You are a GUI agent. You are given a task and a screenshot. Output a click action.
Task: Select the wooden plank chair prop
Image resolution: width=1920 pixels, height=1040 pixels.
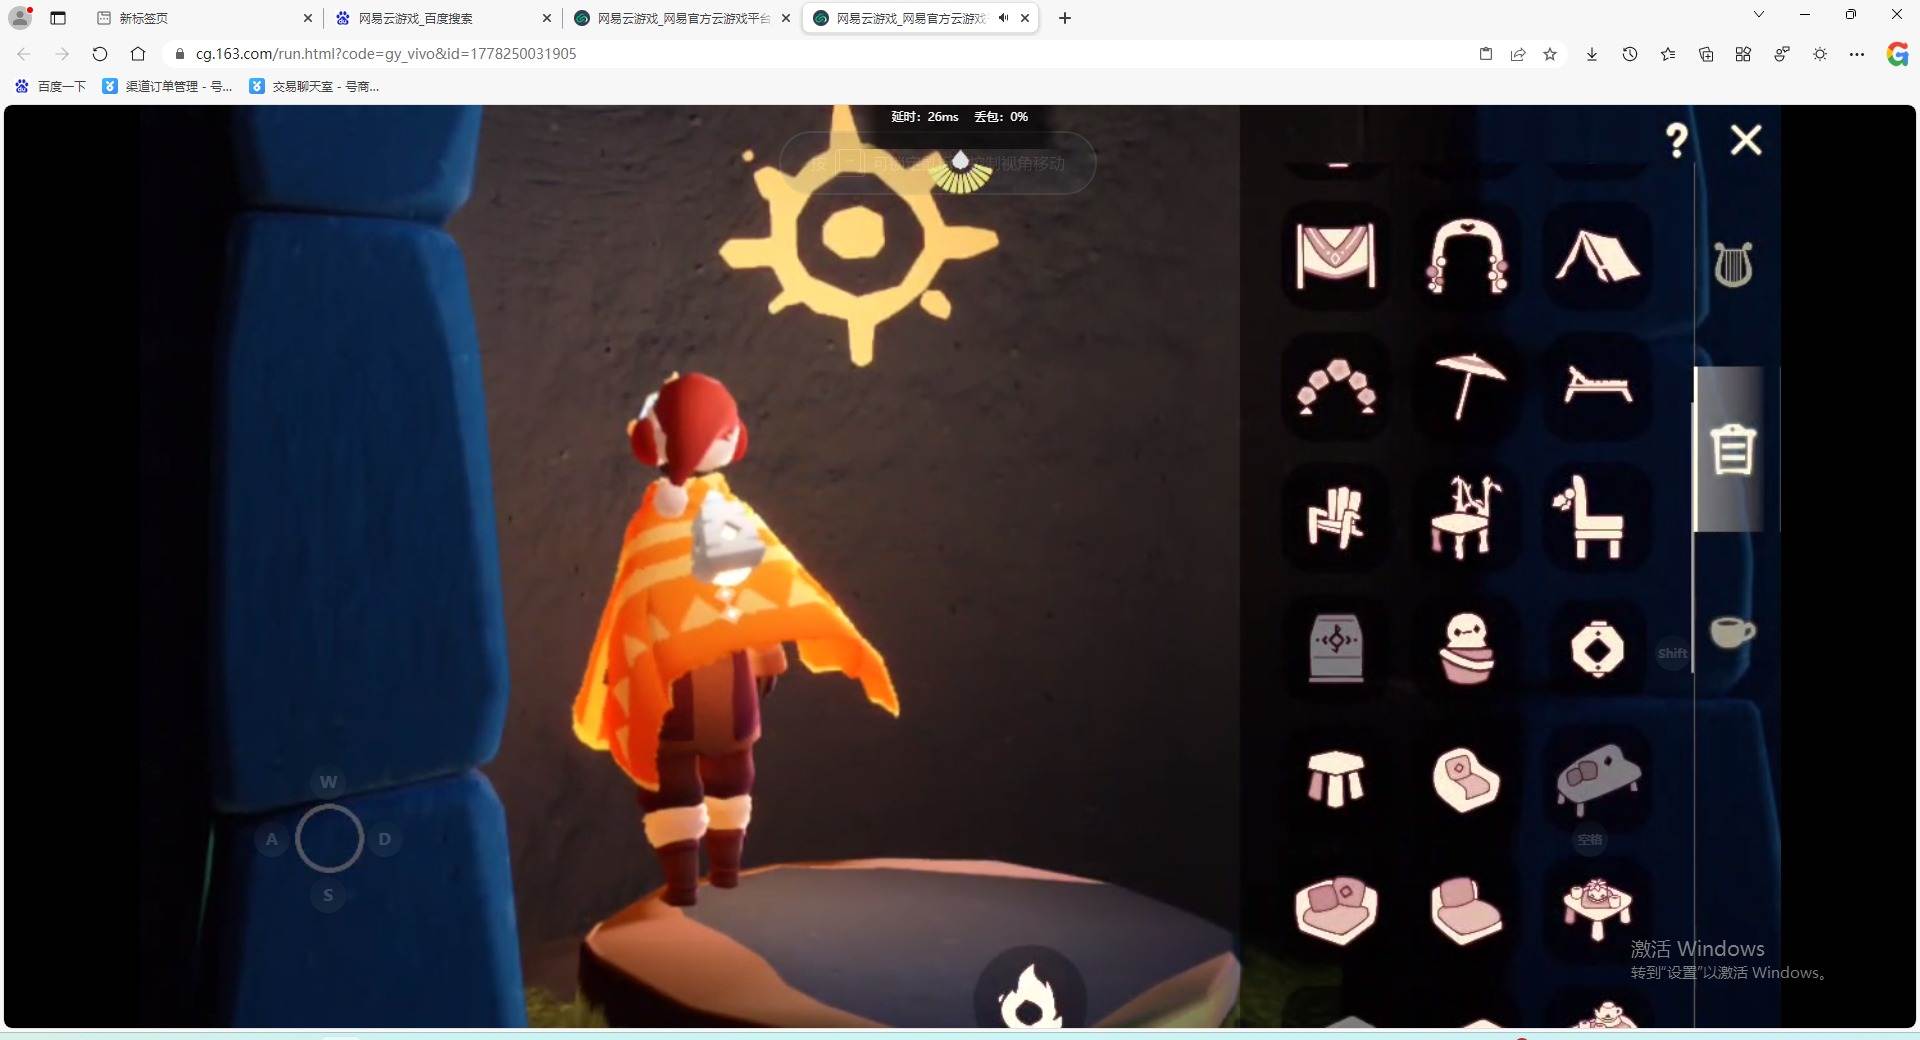(1336, 517)
